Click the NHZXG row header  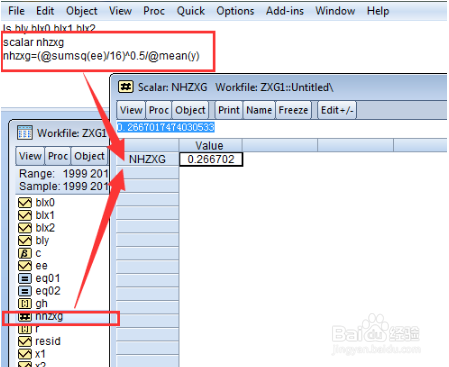pos(147,159)
